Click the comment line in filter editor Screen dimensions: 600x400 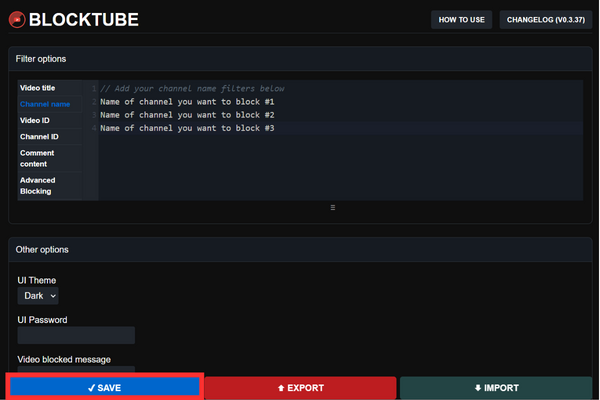192,89
